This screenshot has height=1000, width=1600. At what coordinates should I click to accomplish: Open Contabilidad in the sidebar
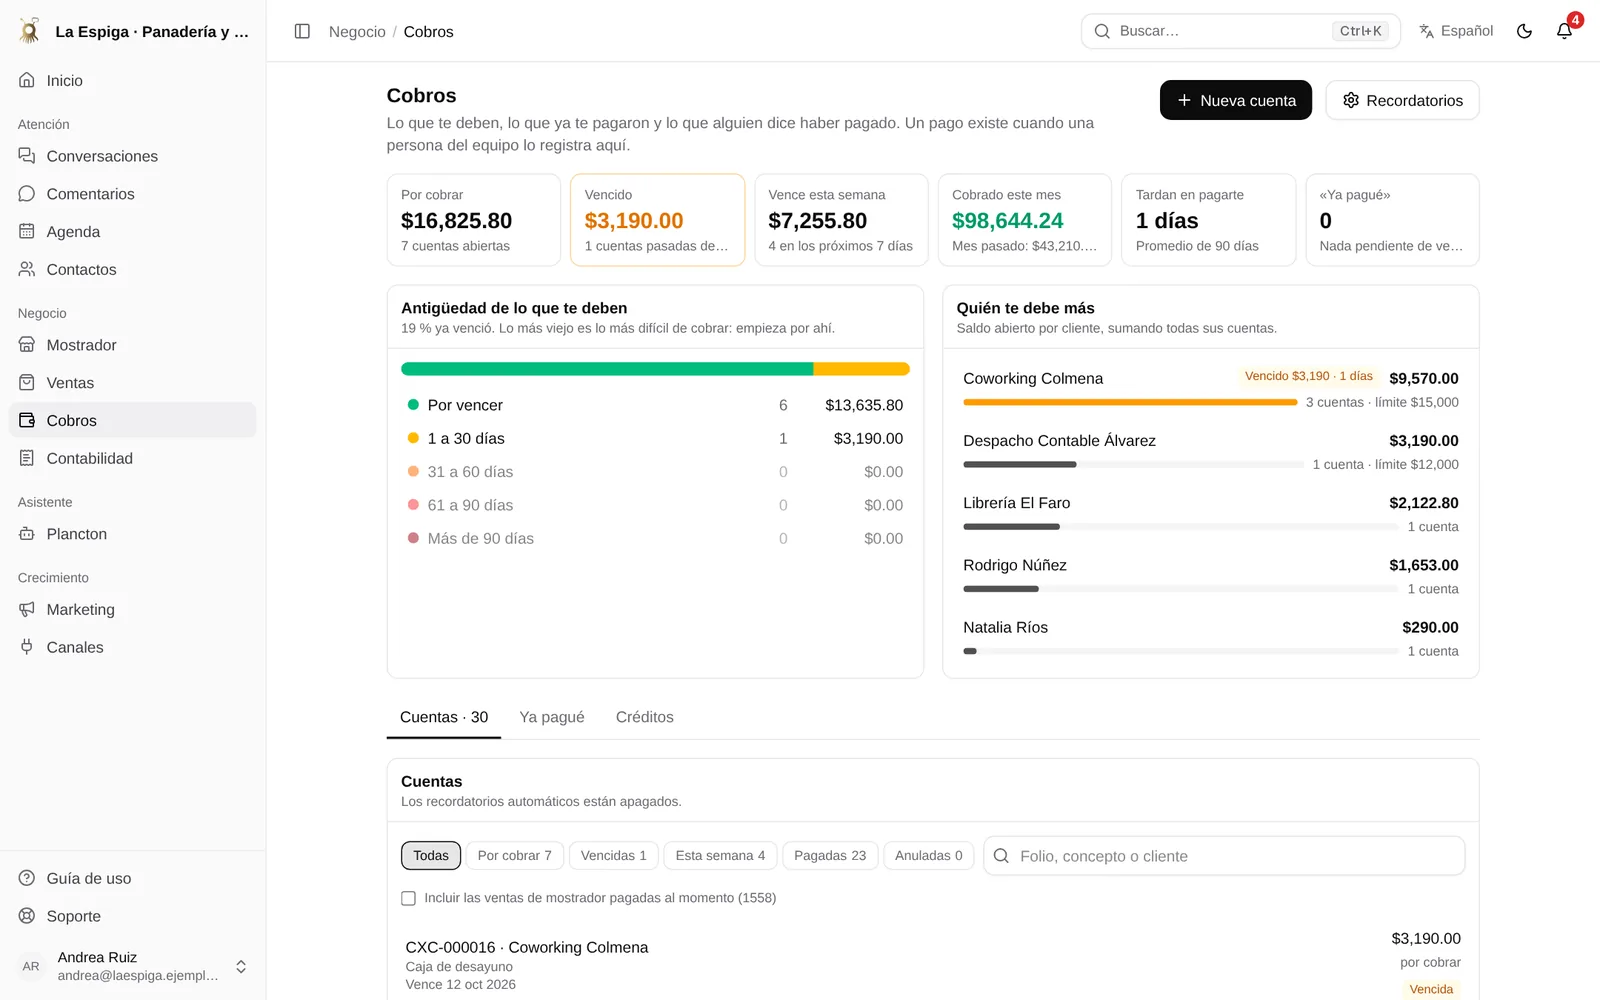(132, 458)
